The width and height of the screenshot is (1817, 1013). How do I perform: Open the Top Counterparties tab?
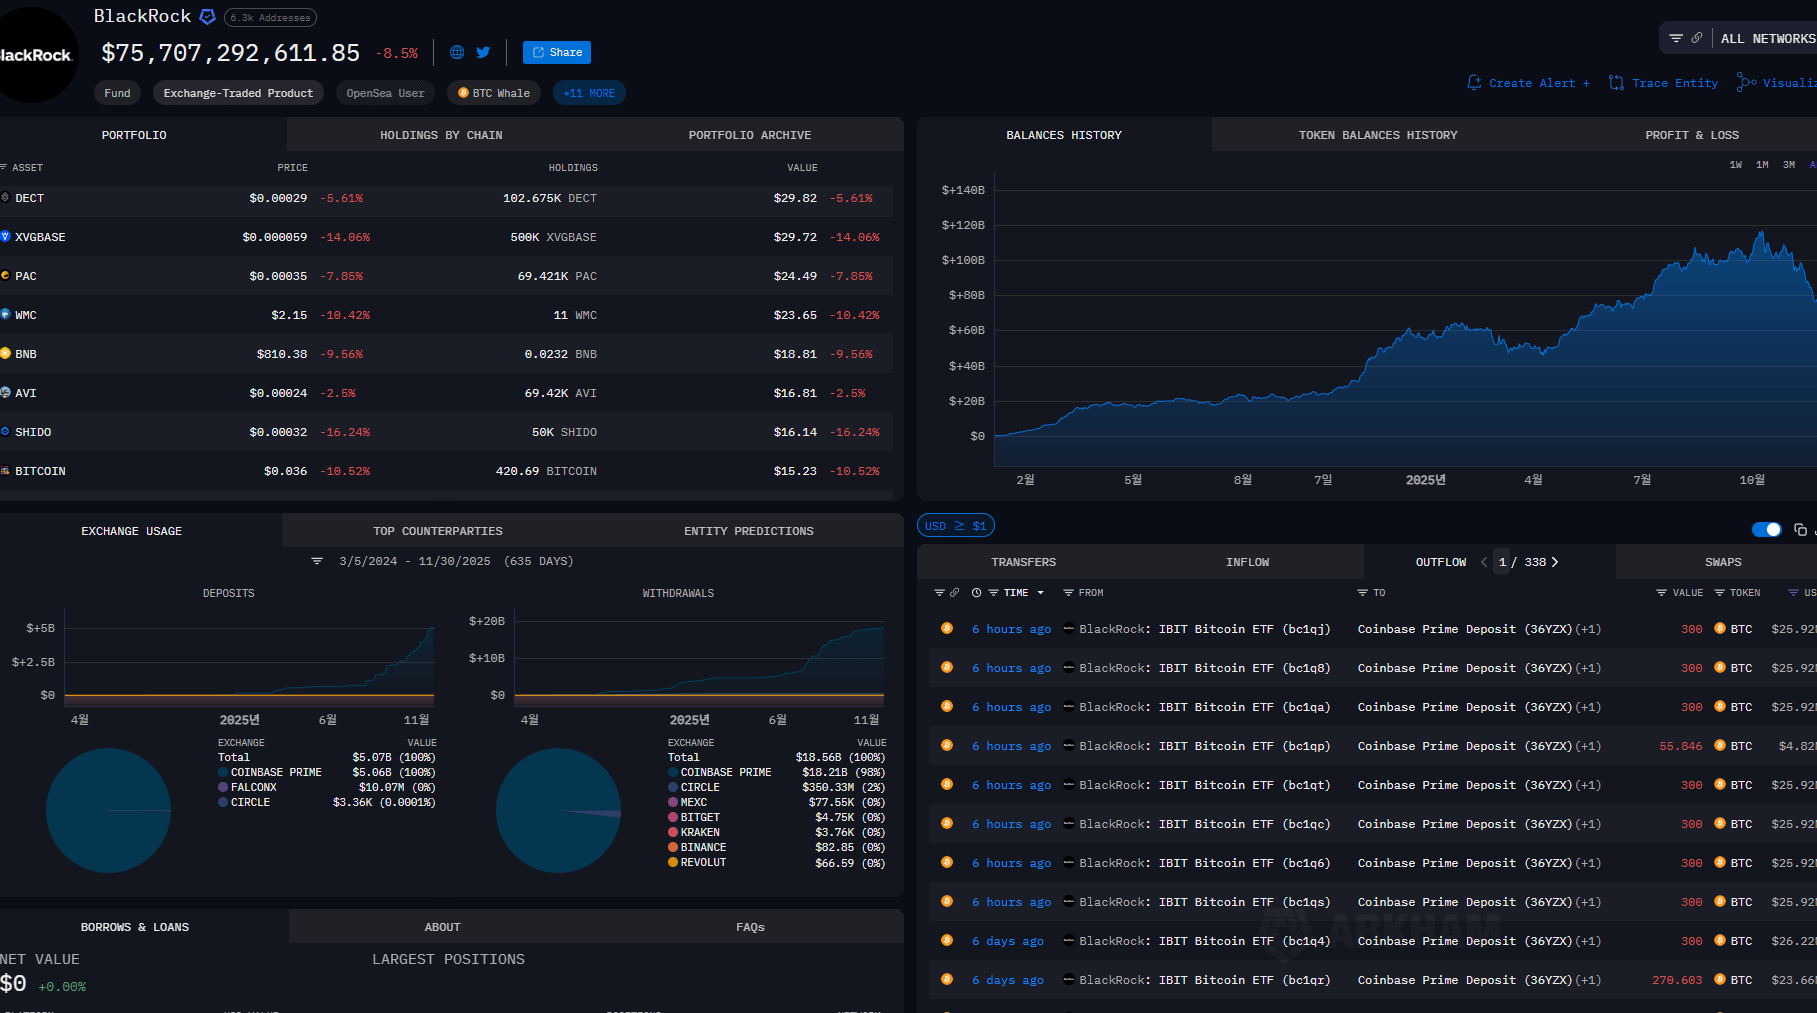coord(438,531)
